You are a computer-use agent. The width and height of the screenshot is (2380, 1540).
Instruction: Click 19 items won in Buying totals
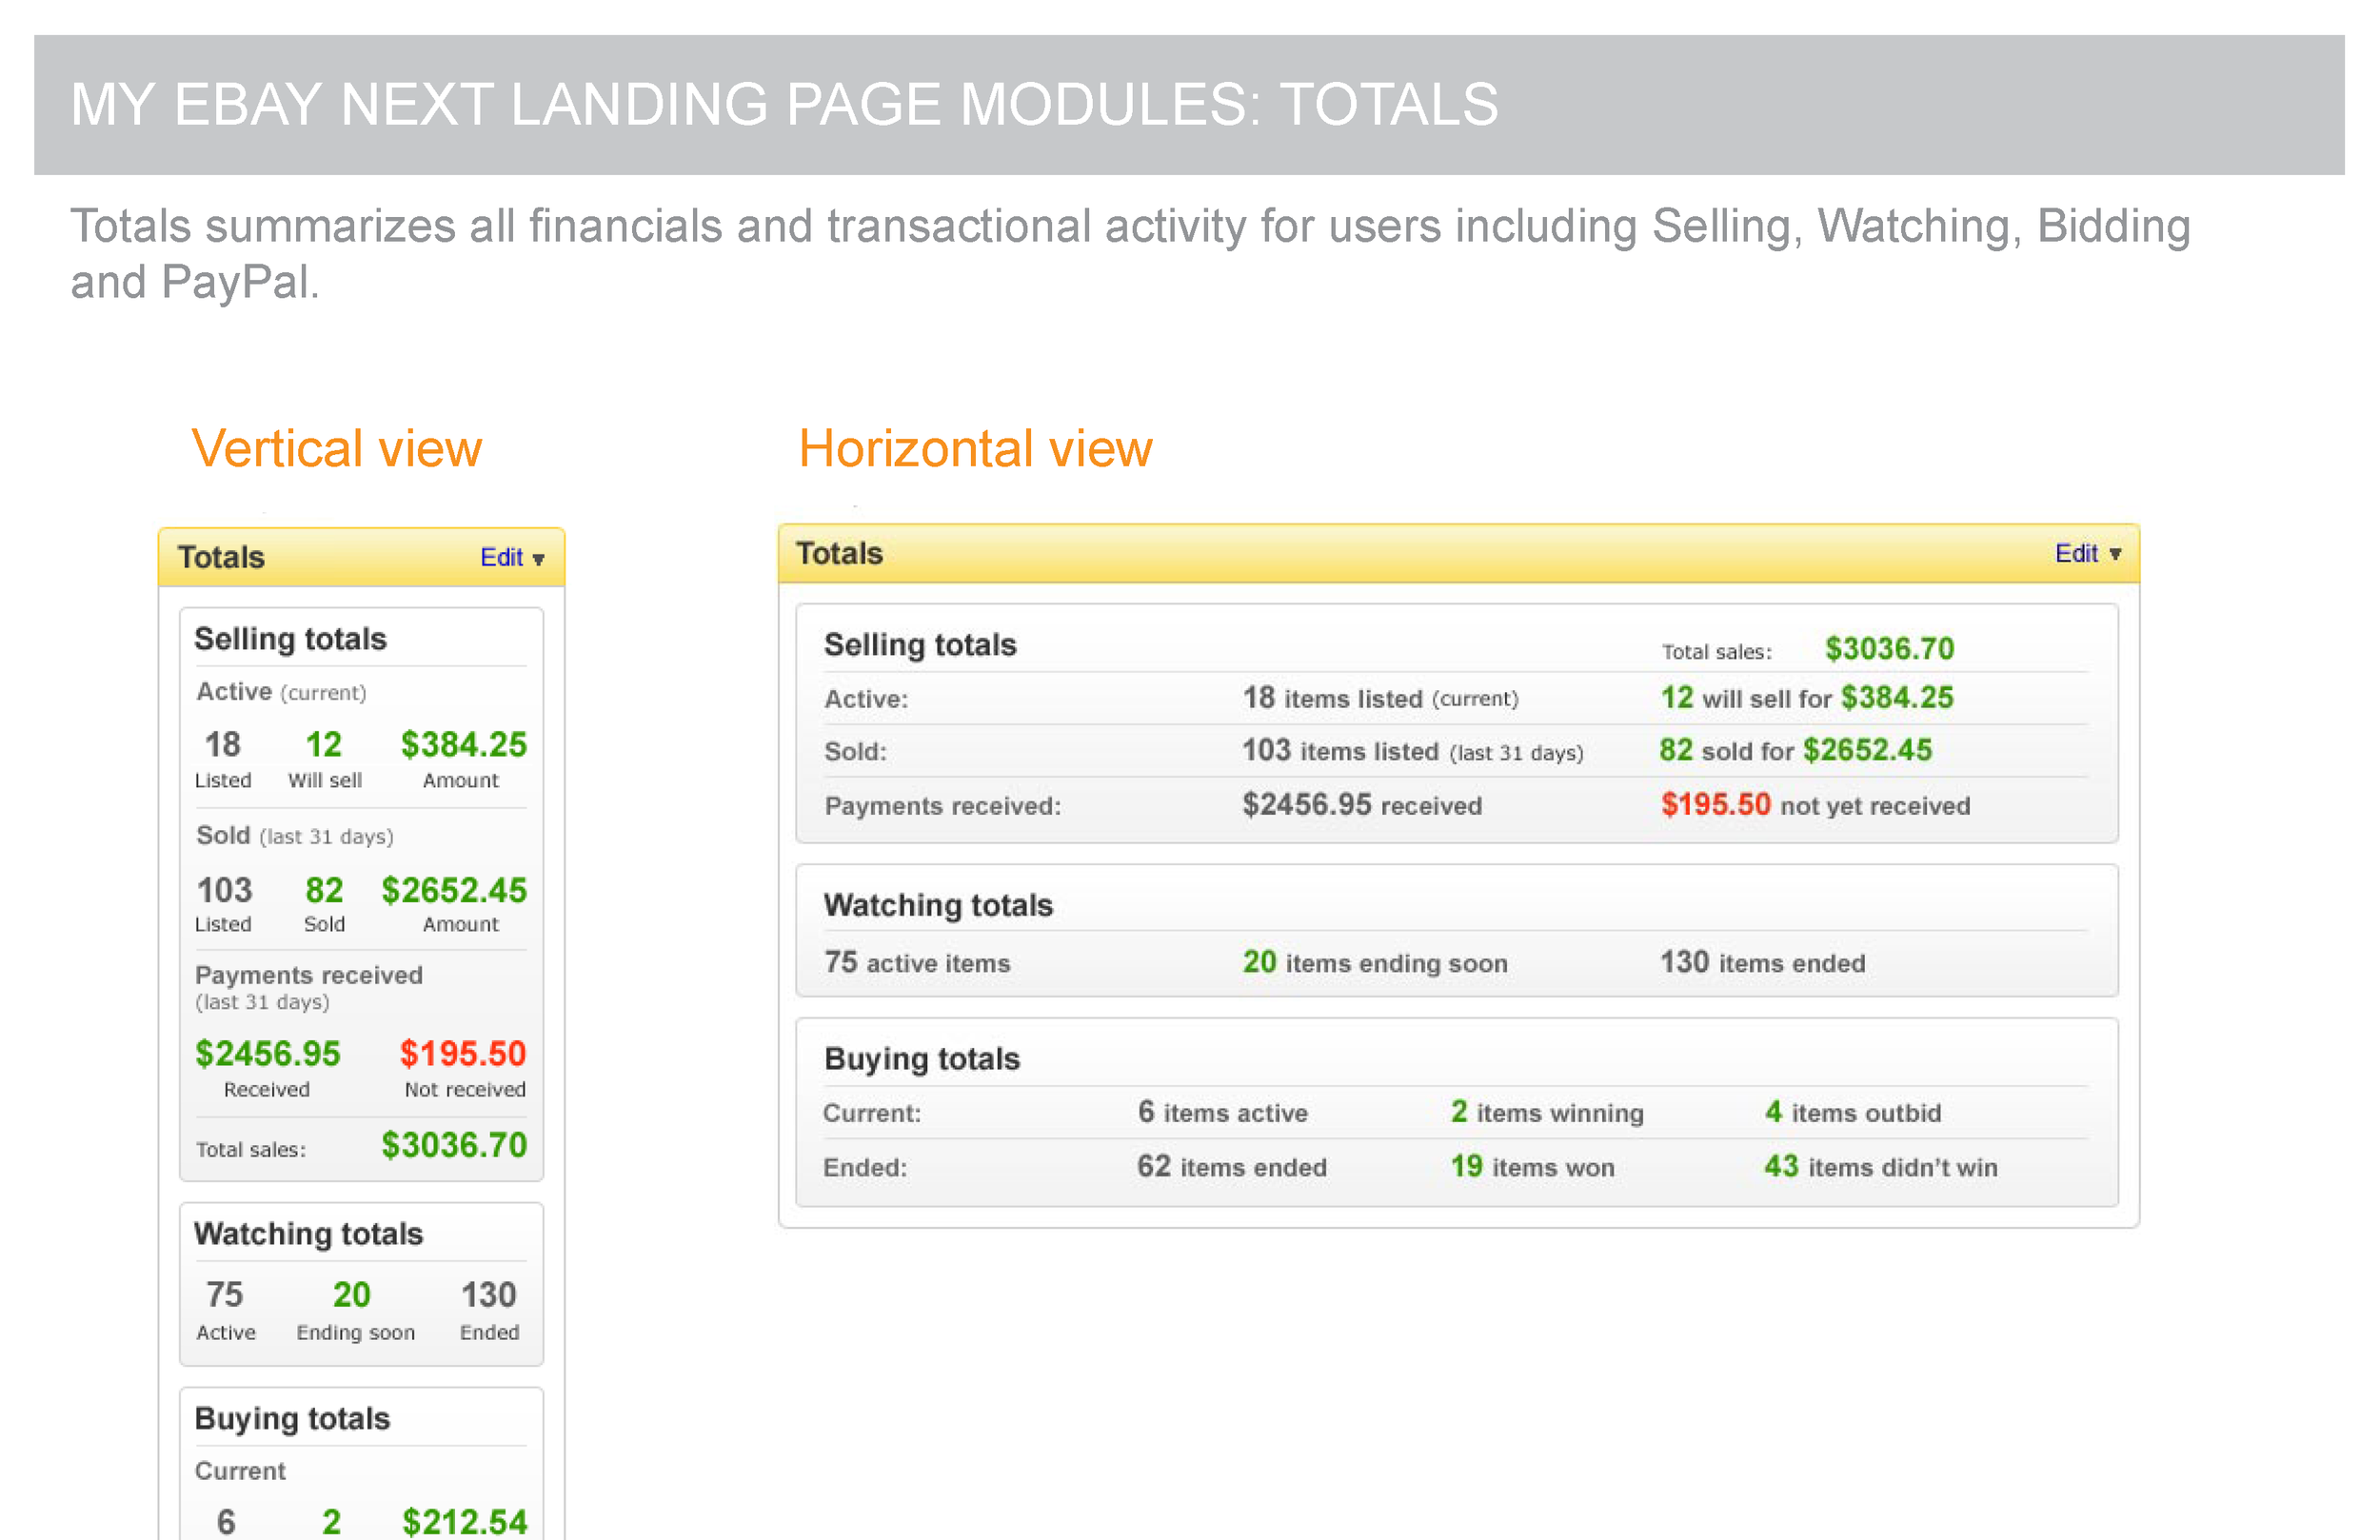click(x=1532, y=1166)
